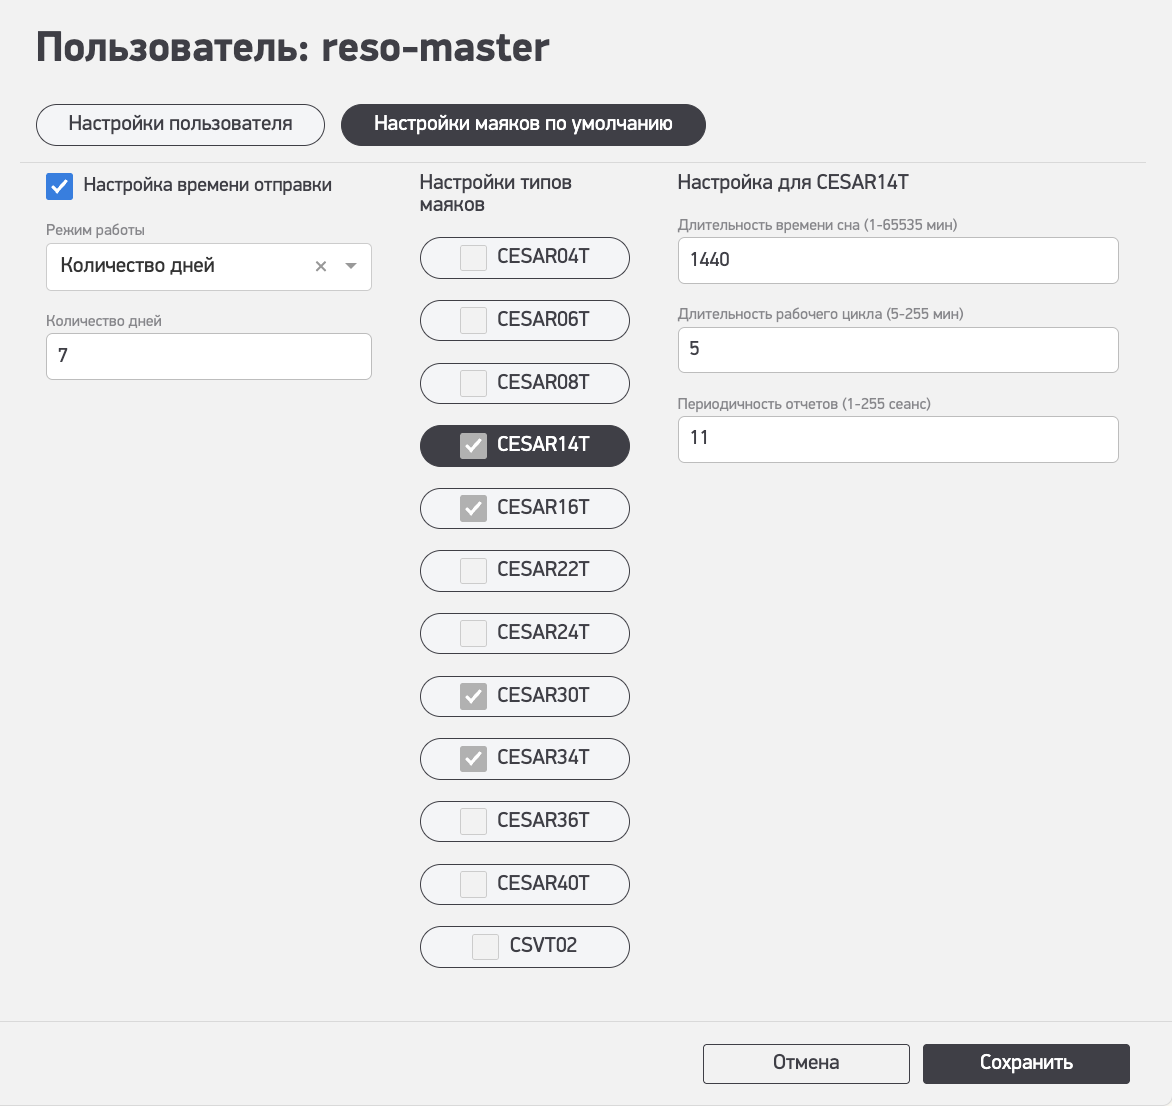This screenshot has width=1172, height=1106.
Task: Enable the CESAR04T beacon checkbox
Action: (473, 258)
